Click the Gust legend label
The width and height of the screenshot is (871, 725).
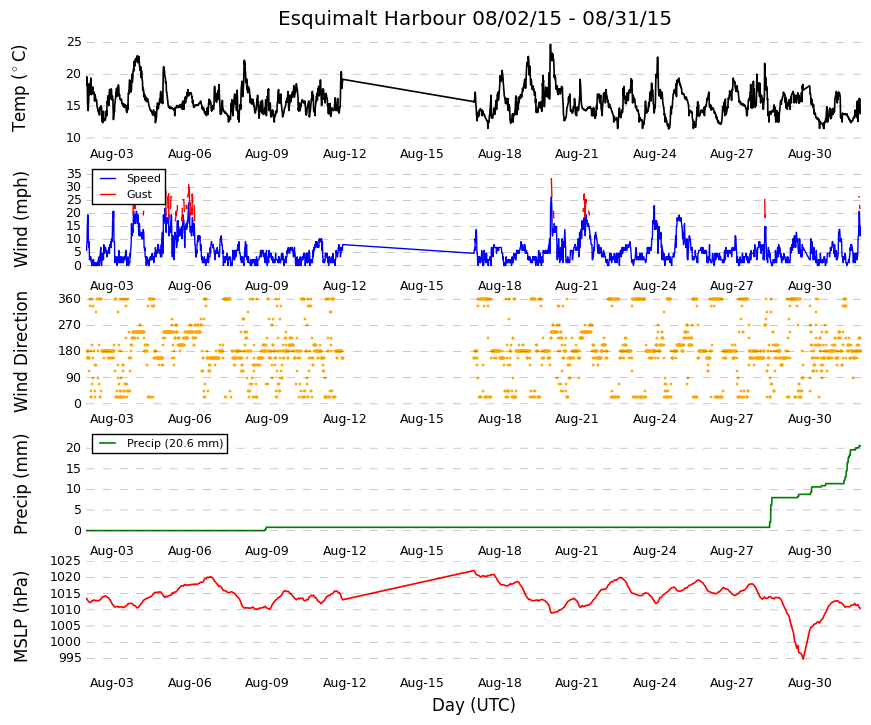(x=139, y=194)
